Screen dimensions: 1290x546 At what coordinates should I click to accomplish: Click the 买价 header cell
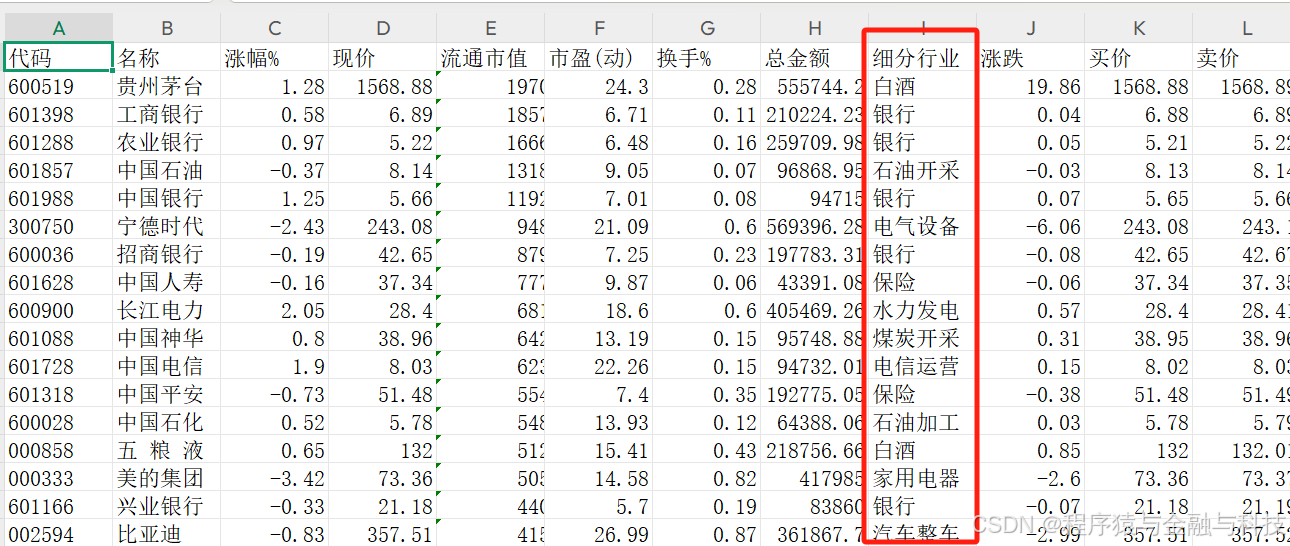[x=1139, y=58]
